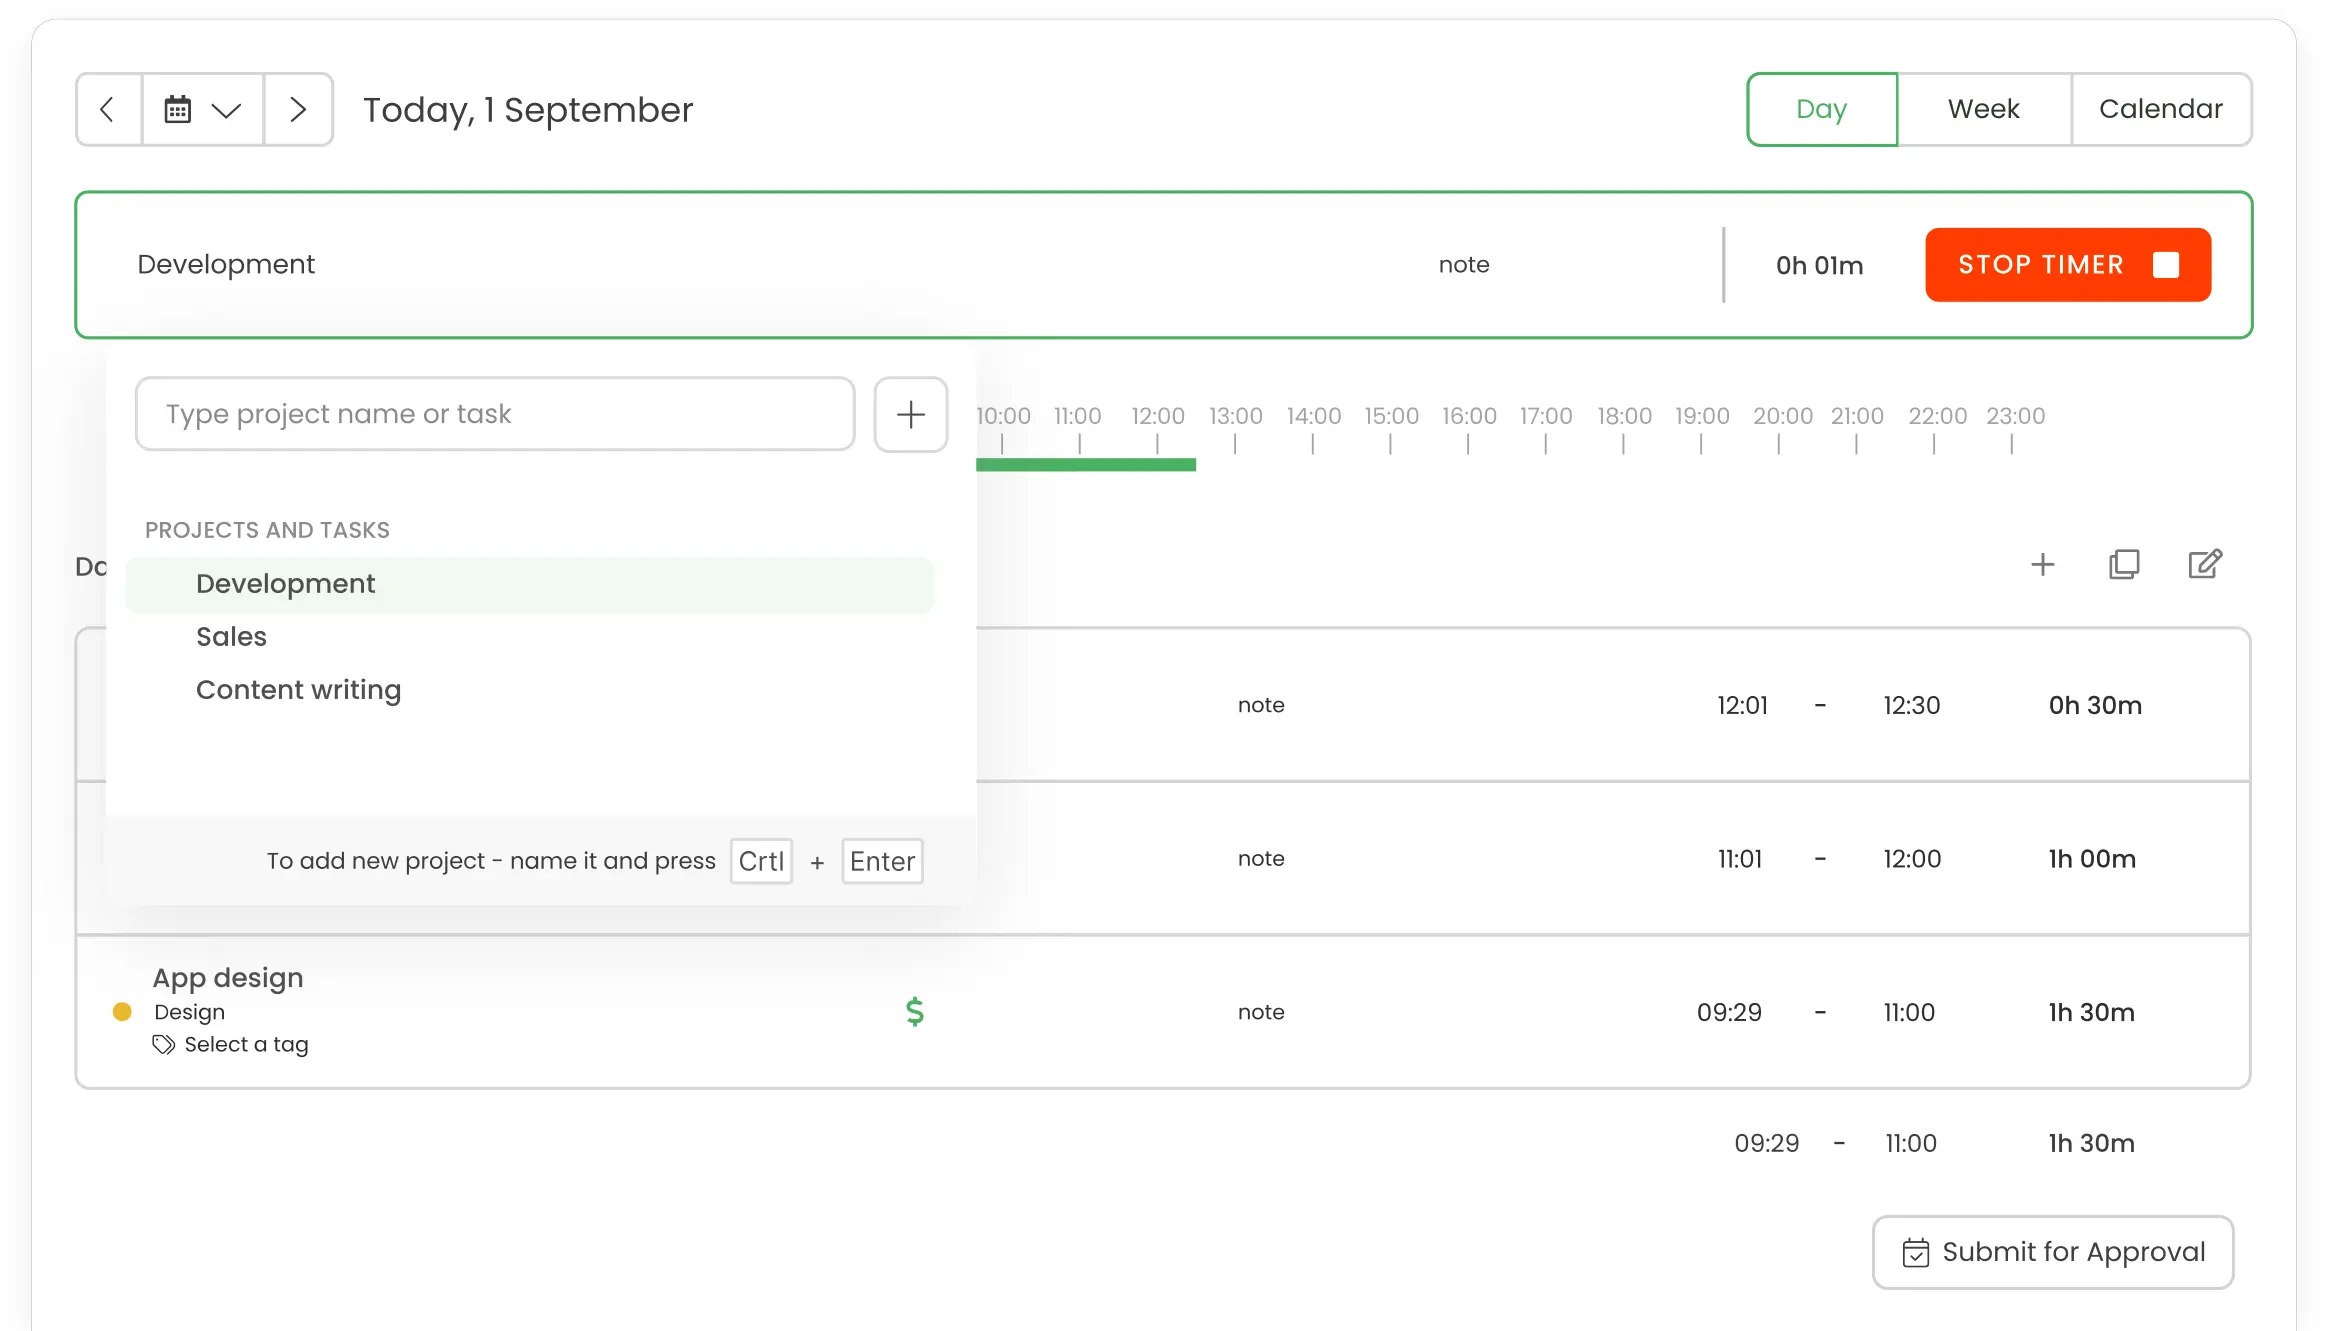Screen dimensions: 2328x1331
Task: Choose Content writing from the suggestions
Action: click(298, 689)
